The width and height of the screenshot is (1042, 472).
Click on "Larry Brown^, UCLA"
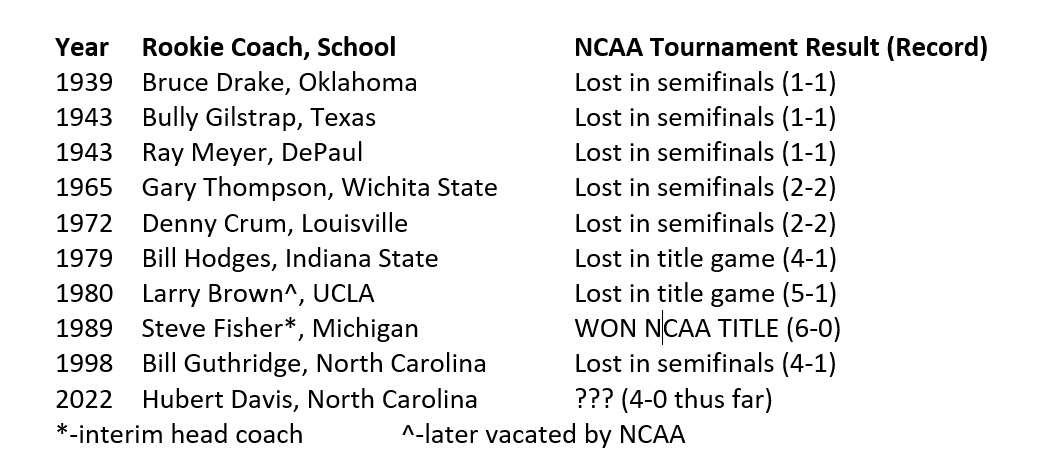click(259, 294)
